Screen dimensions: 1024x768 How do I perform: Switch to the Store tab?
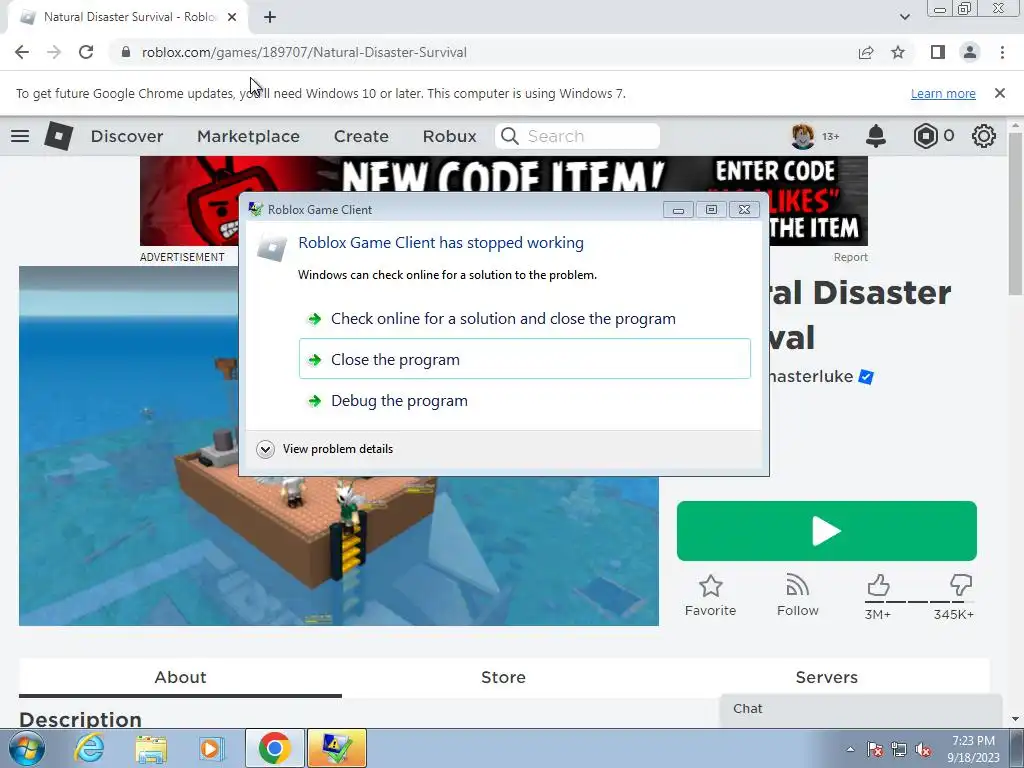(x=504, y=677)
